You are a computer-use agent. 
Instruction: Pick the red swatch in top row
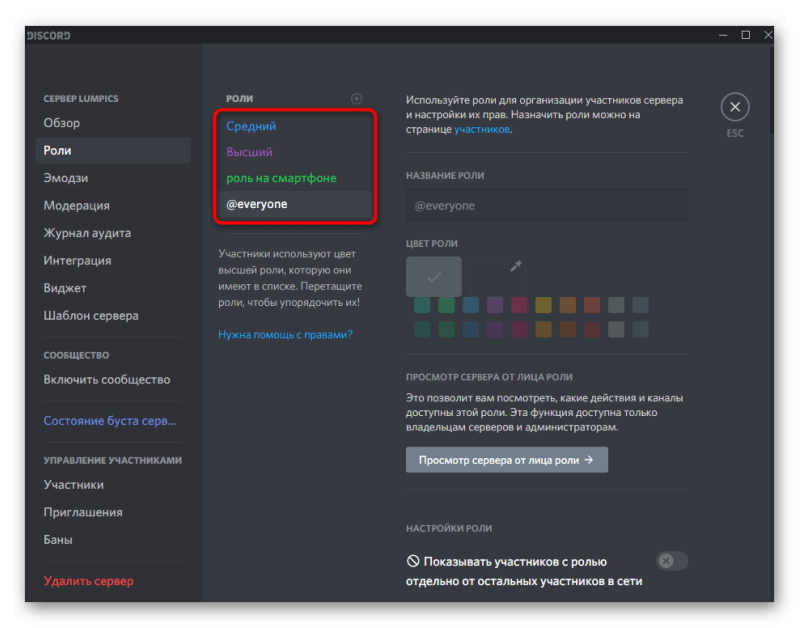(592, 305)
